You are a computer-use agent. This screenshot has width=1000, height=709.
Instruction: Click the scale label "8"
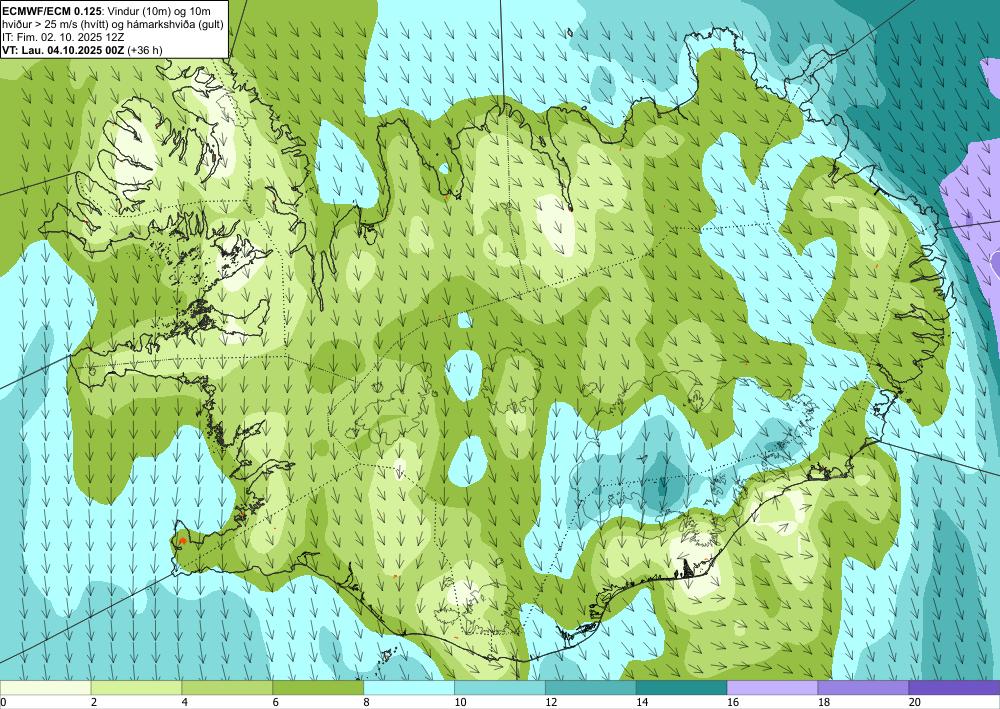pyautogui.click(x=366, y=702)
